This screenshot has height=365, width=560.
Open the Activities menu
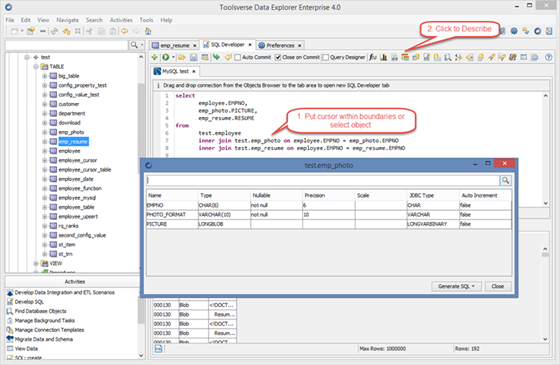(121, 20)
